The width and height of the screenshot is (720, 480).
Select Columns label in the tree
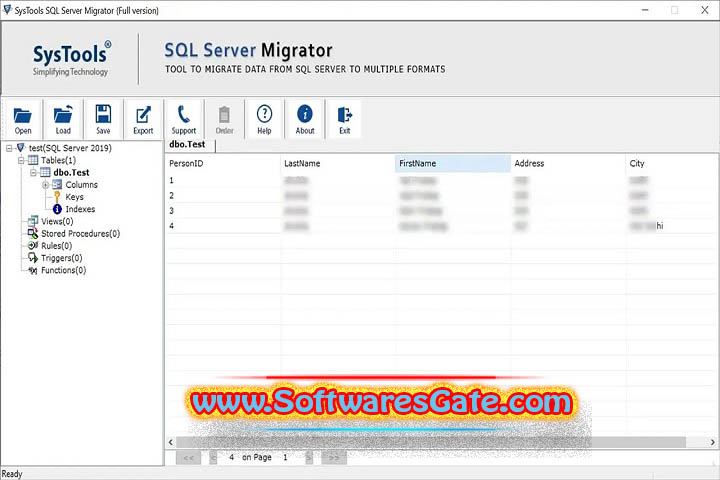pos(81,185)
